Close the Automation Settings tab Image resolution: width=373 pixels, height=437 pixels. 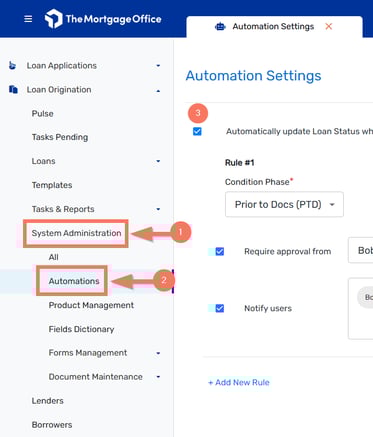pos(329,26)
